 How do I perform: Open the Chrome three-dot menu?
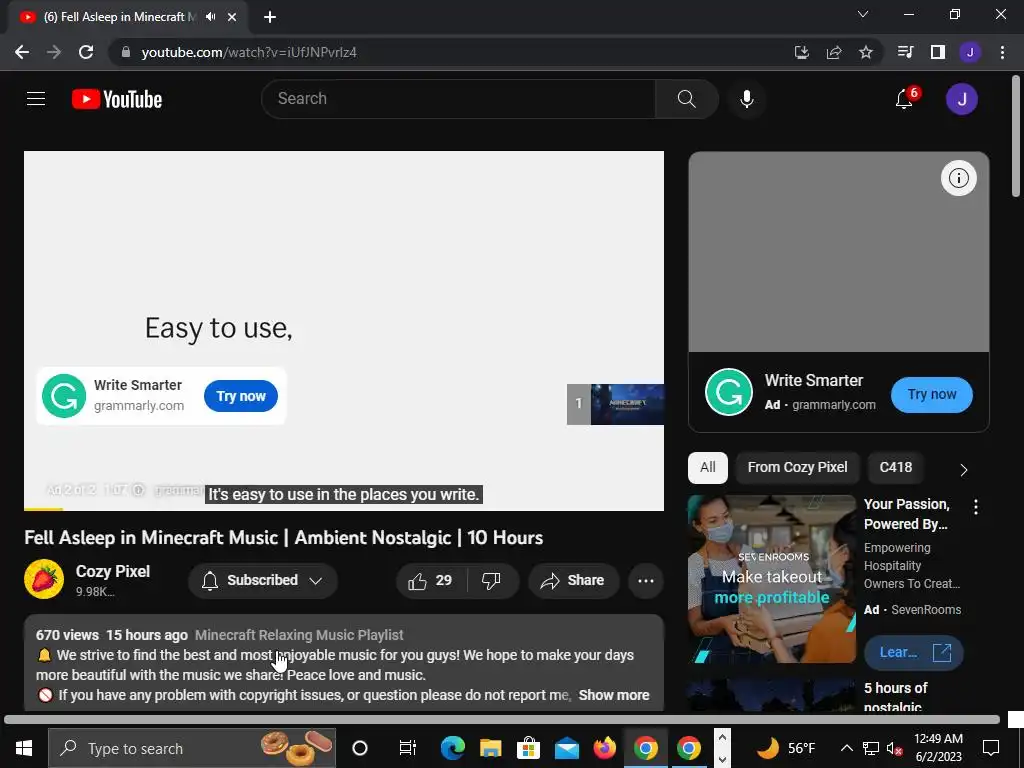[1002, 52]
